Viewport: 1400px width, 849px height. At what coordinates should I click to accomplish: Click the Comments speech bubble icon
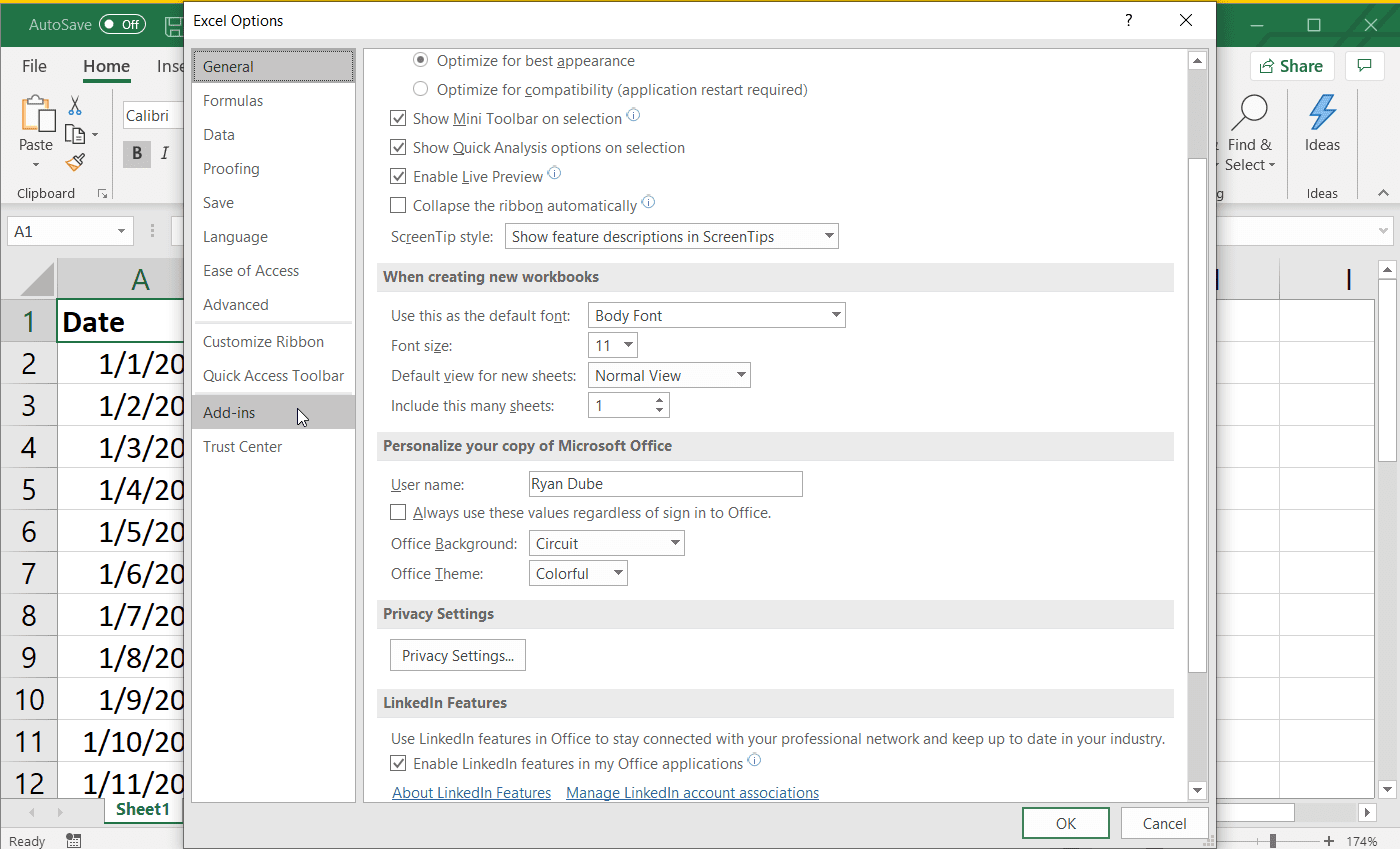coord(1364,66)
